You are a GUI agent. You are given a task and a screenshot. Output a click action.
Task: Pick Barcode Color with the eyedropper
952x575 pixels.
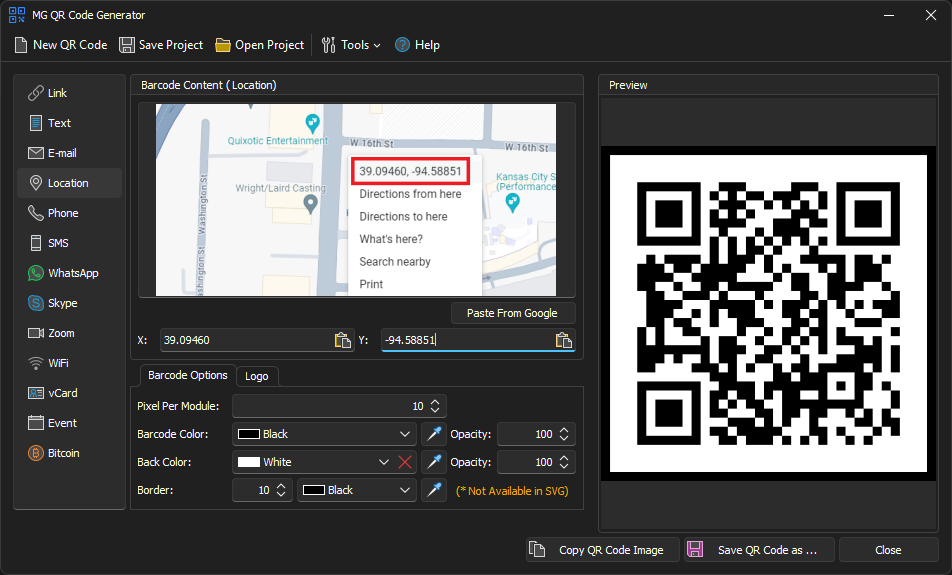pyautogui.click(x=434, y=434)
